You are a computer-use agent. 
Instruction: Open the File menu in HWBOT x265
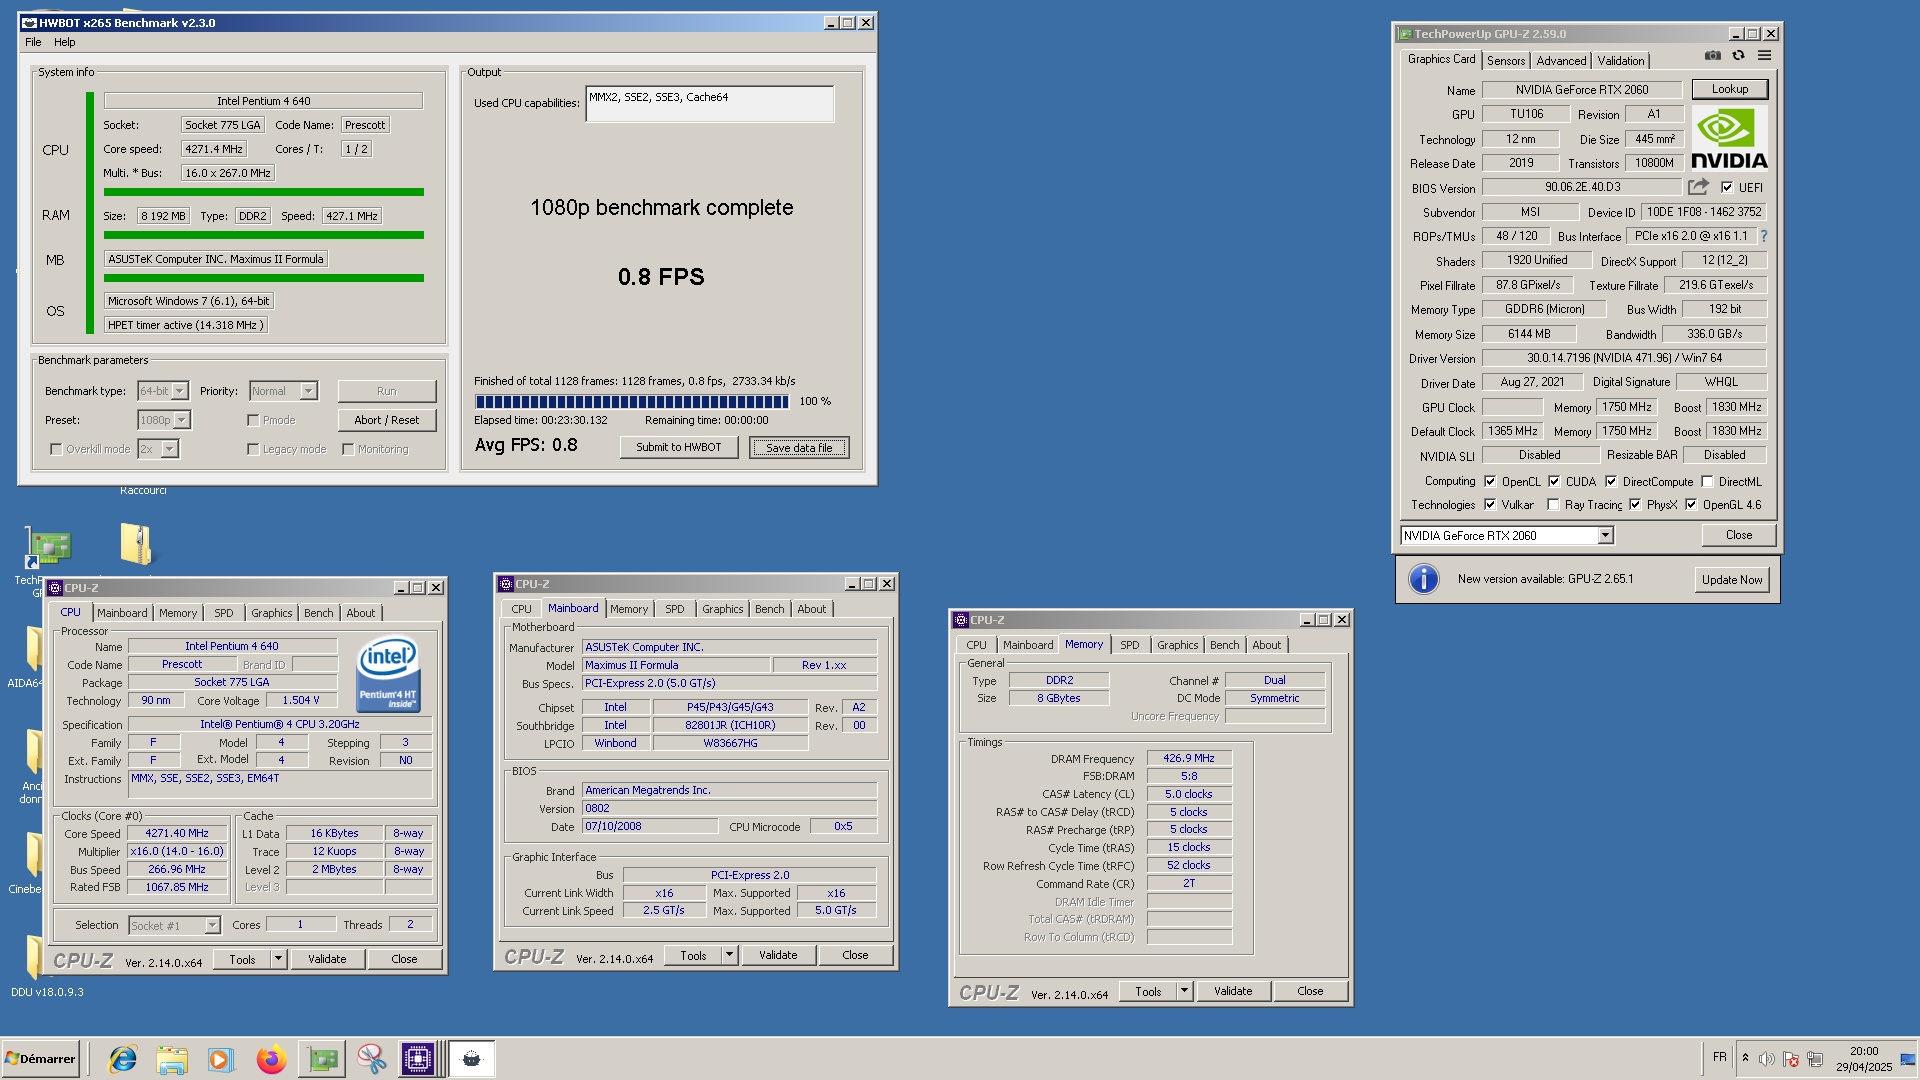click(33, 42)
